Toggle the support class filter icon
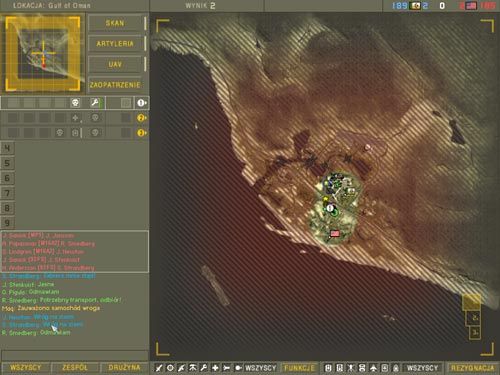This screenshot has height=375, width=500. pyautogui.click(x=193, y=368)
